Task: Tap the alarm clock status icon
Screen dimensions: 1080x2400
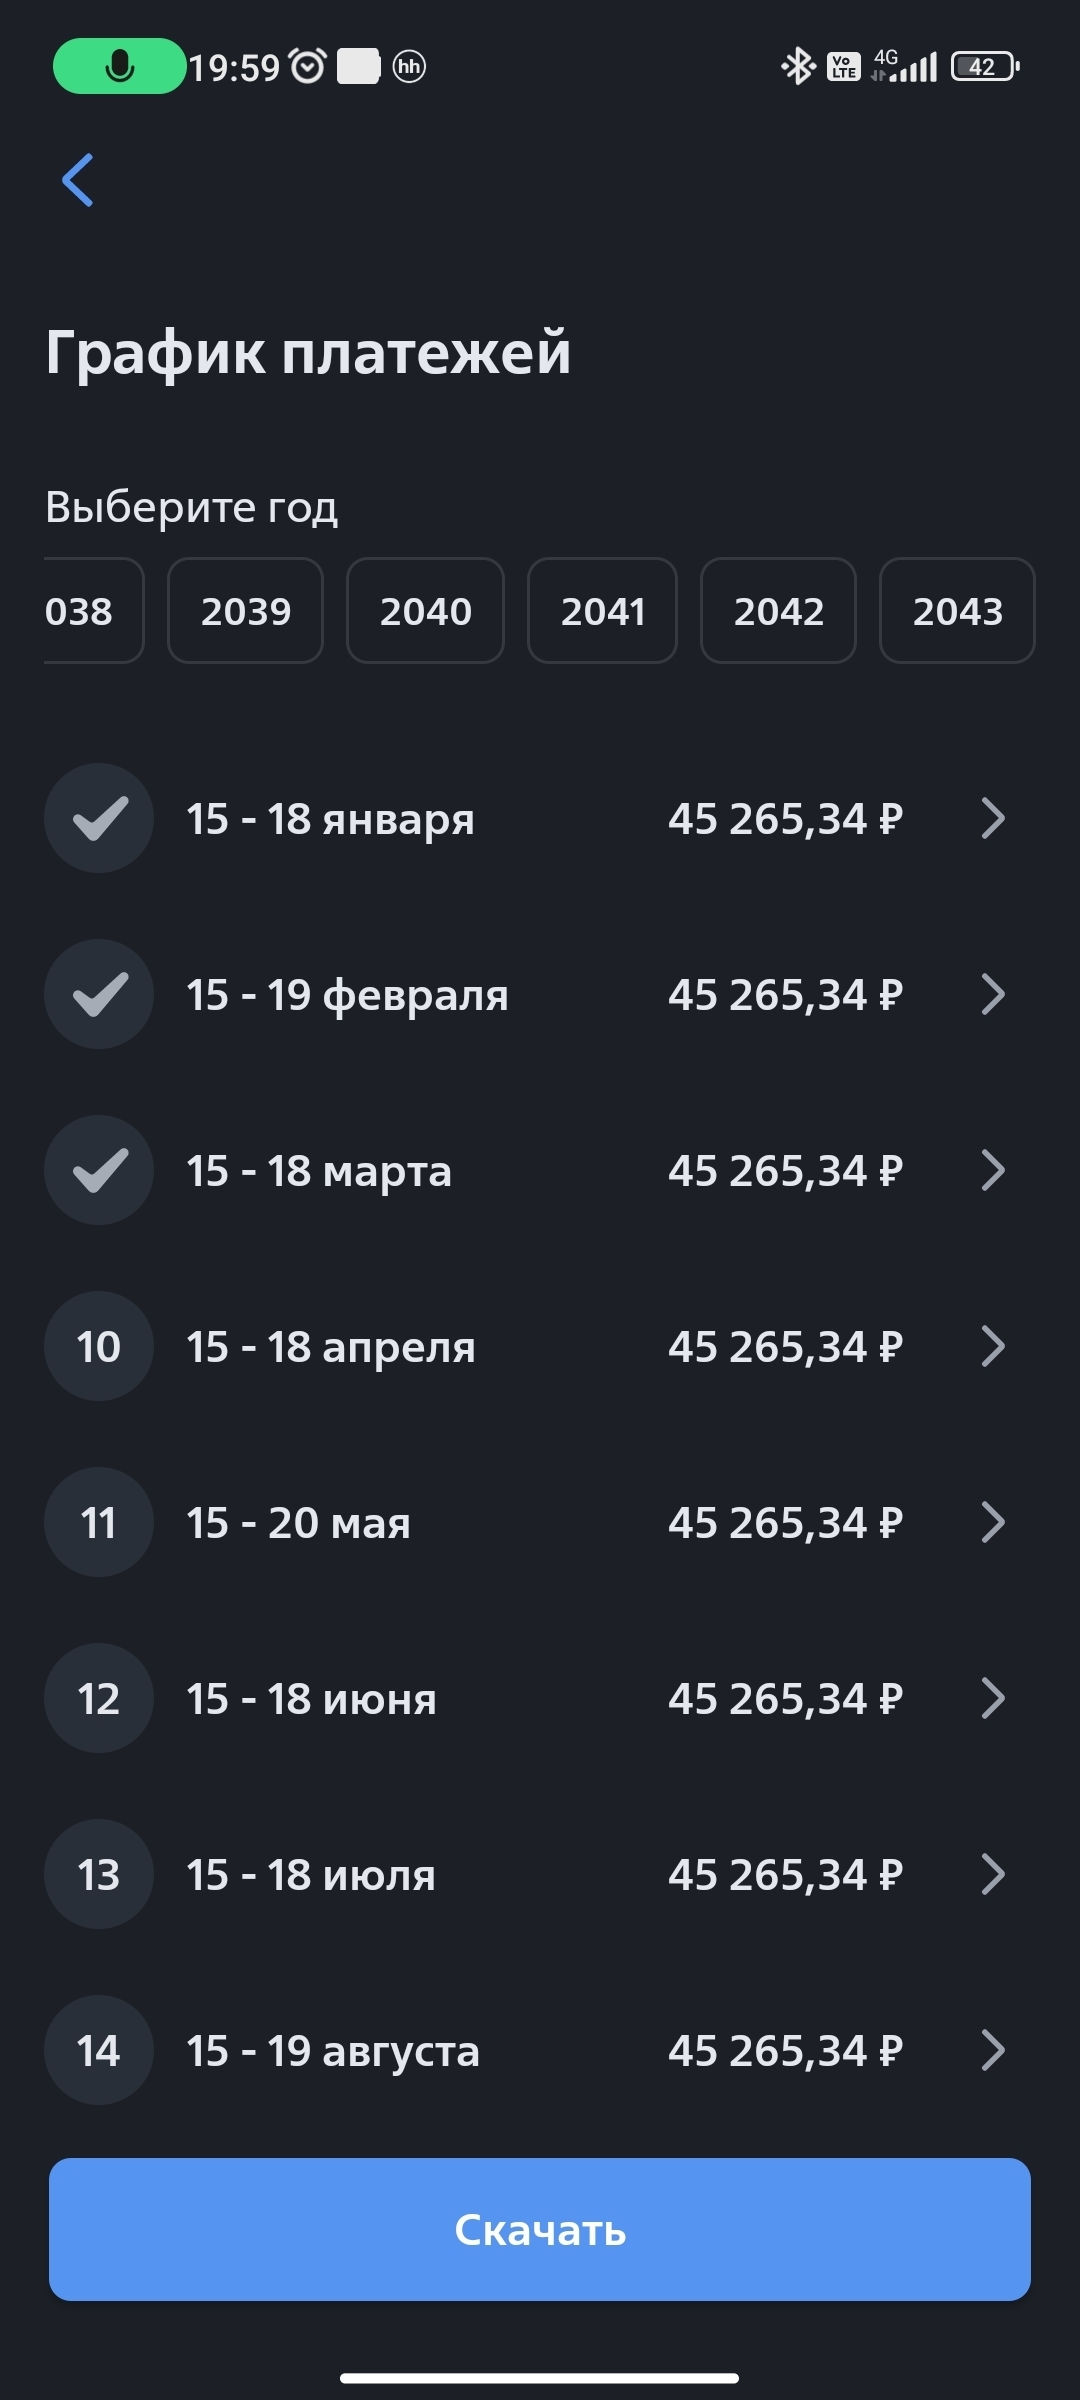Action: point(308,67)
